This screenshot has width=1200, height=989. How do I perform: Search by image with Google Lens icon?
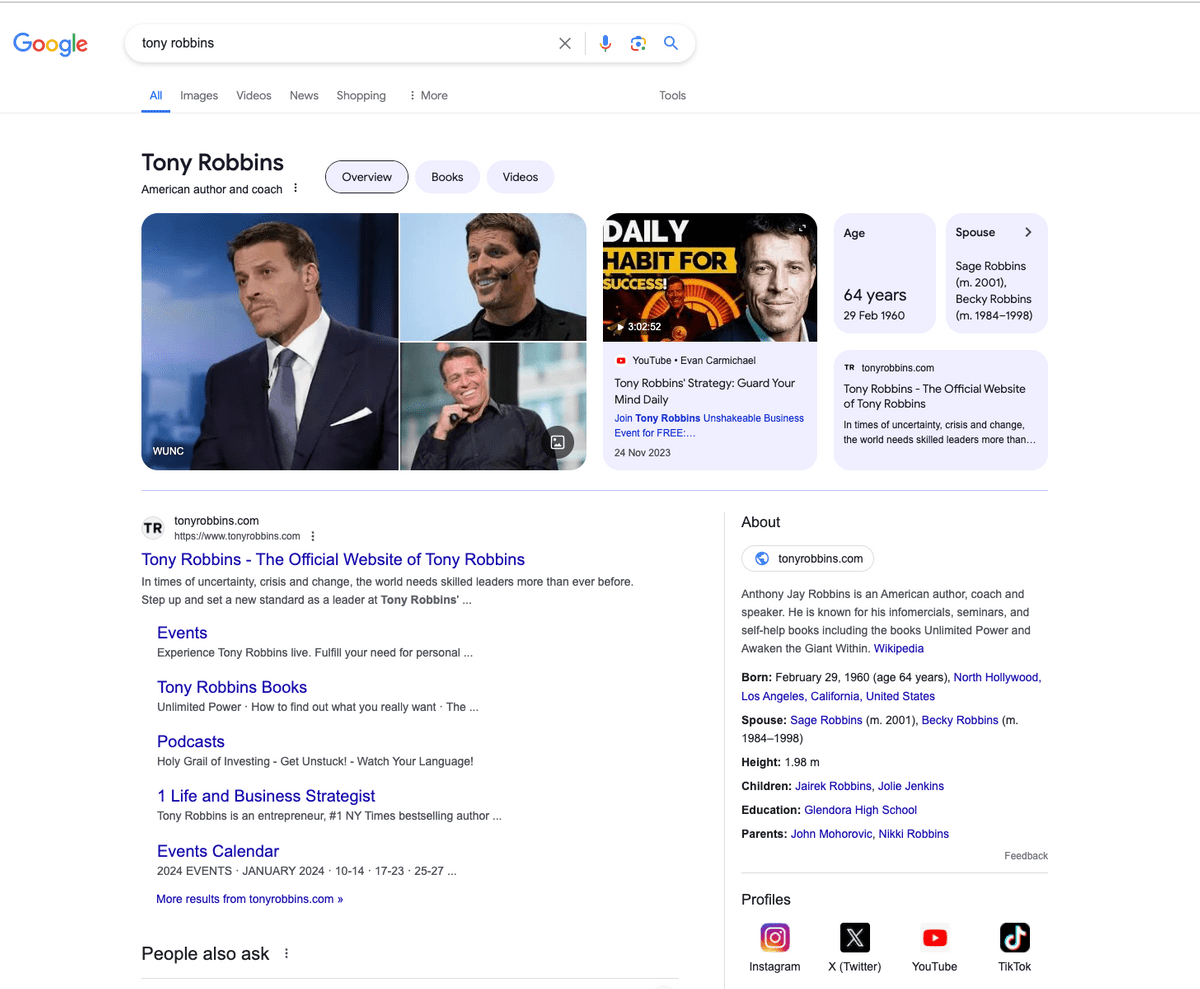pos(638,43)
